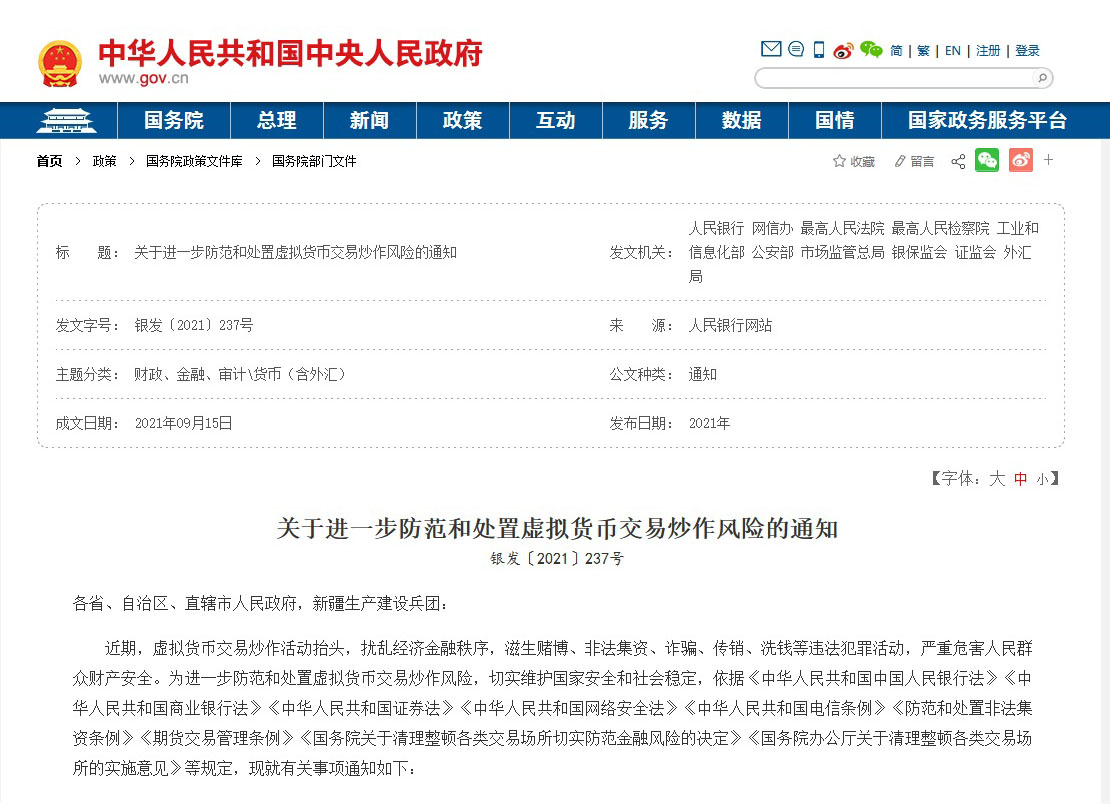The width and height of the screenshot is (1110, 804).
Task: Click the pencil 留言 message icon
Action: 900,161
